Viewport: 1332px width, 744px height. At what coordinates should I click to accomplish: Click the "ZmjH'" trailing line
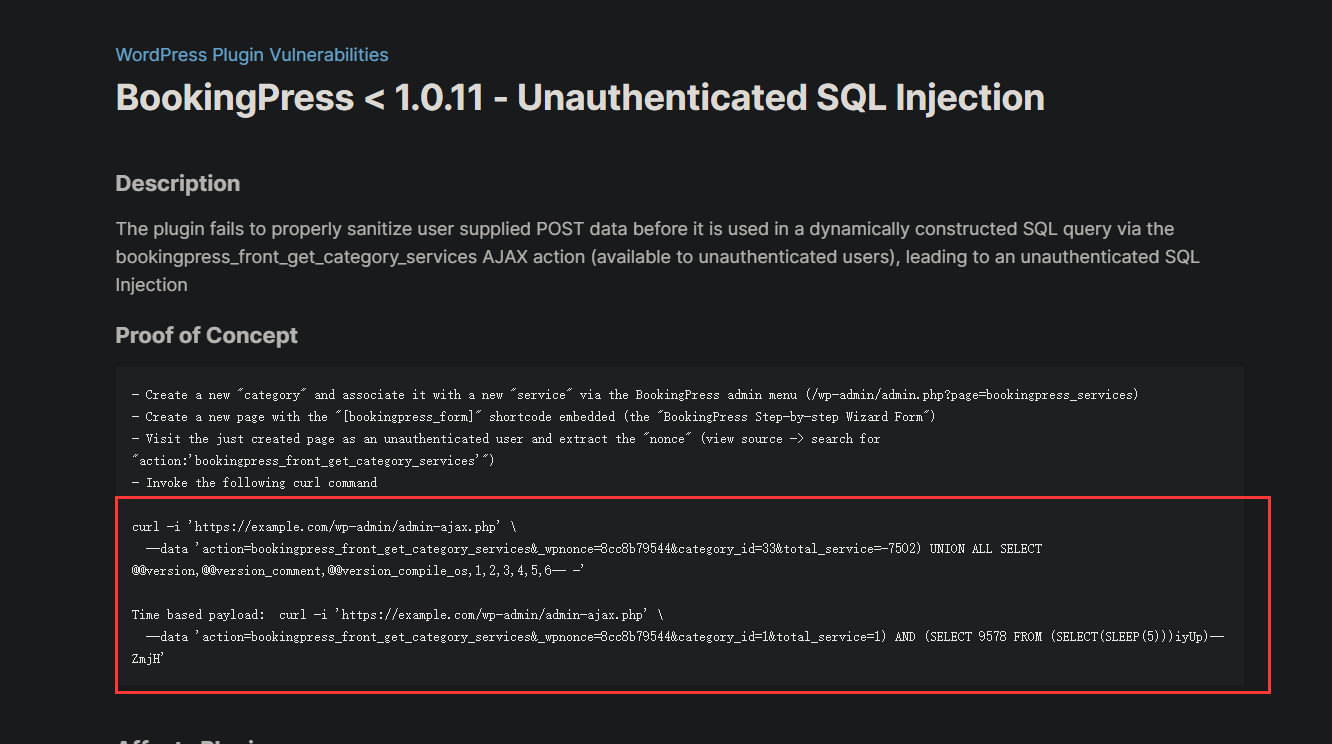point(147,659)
